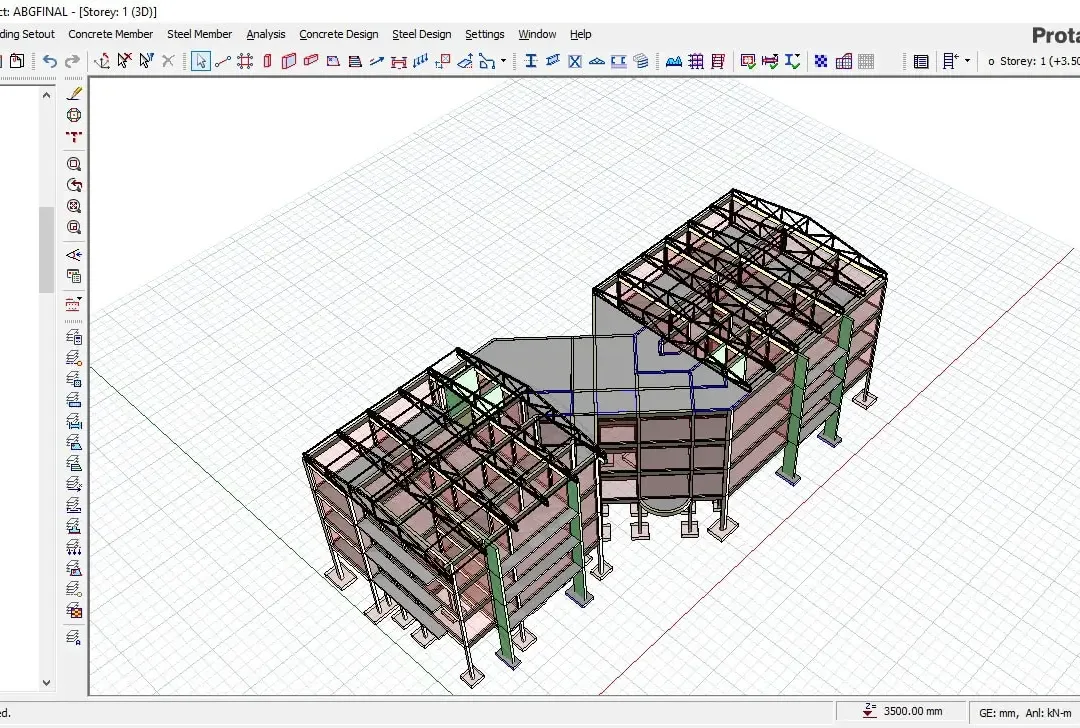The image size is (1080, 728).
Task: Select the concrete beam insert tool
Action: pyautogui.click(x=311, y=61)
